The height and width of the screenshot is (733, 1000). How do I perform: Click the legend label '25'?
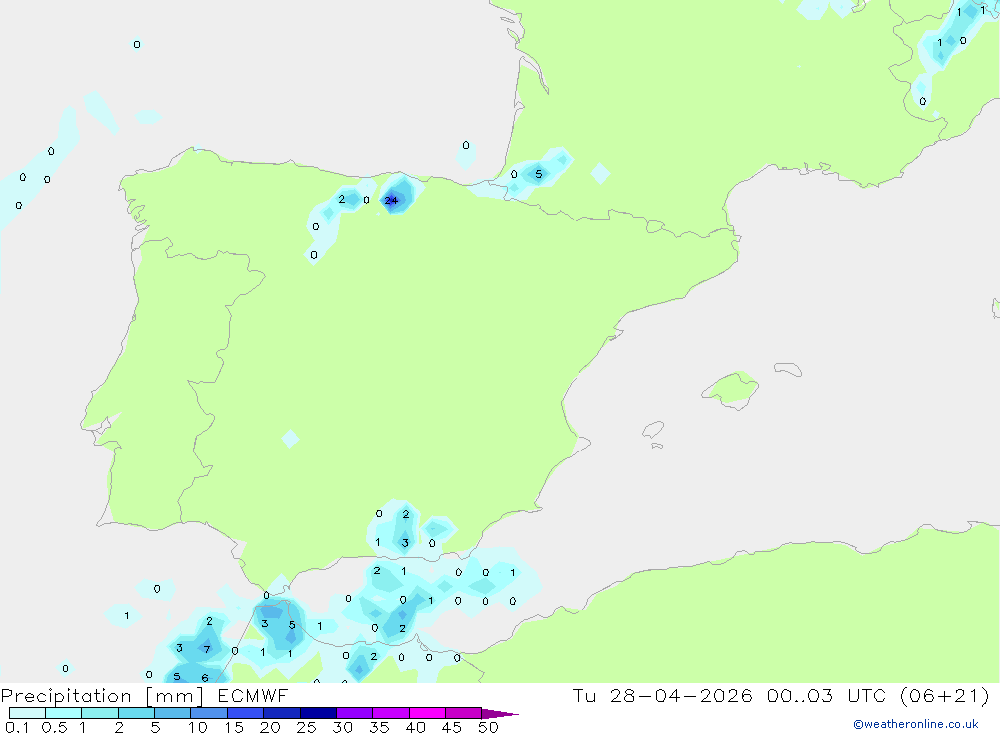click(307, 727)
